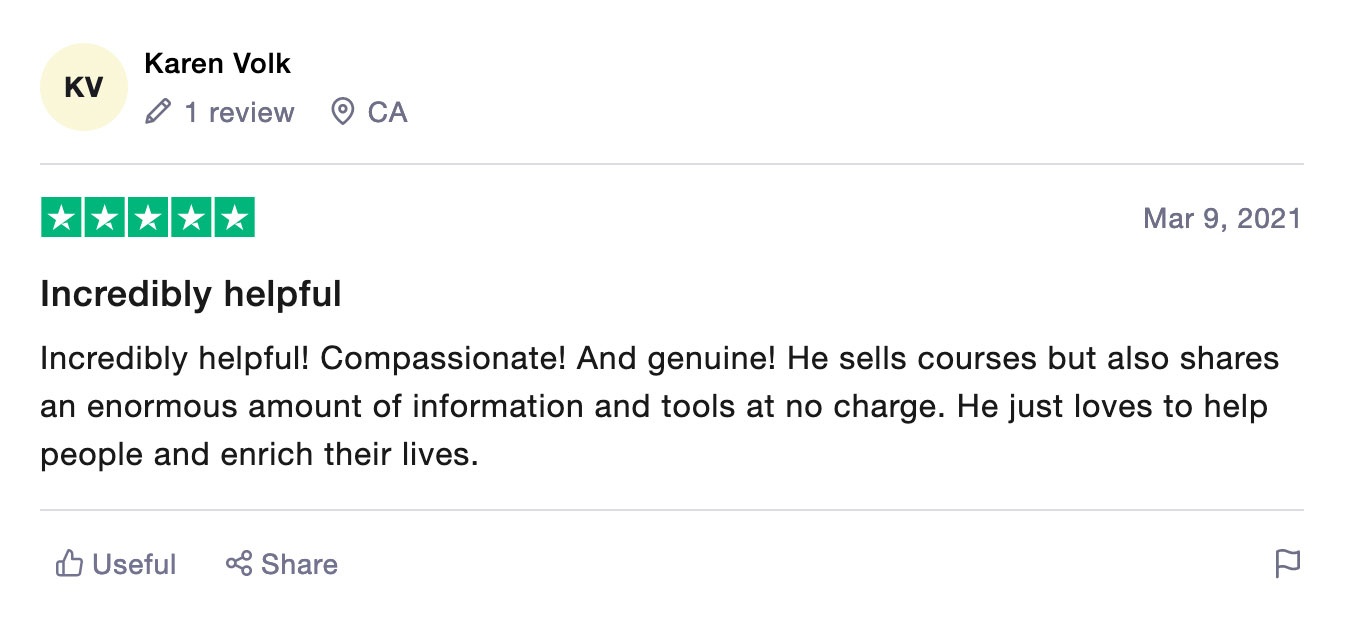This screenshot has width=1346, height=622.
Task: Click the "1 review" text
Action: [x=239, y=112]
